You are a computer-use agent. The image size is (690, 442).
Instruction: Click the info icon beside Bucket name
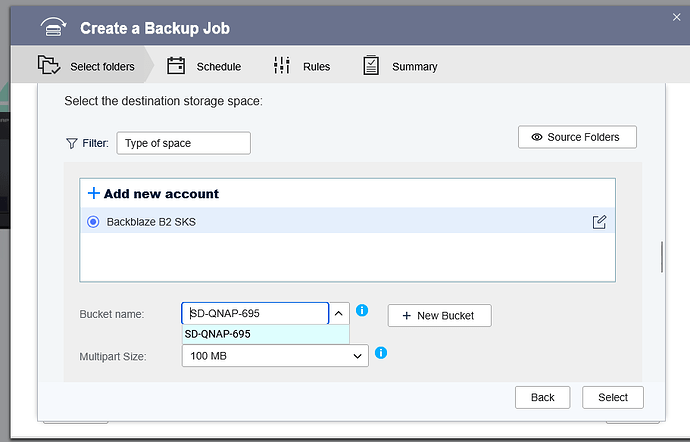[362, 311]
